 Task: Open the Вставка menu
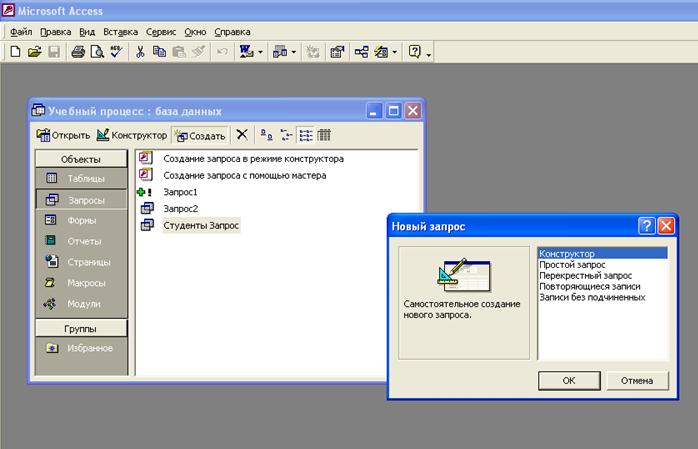[120, 32]
